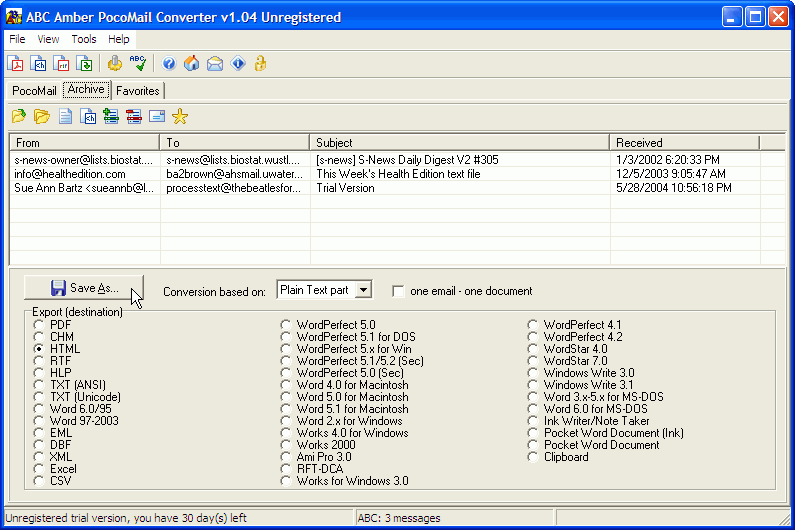Enable one email - one document checkbox
This screenshot has height=530, width=795.
coord(398,291)
